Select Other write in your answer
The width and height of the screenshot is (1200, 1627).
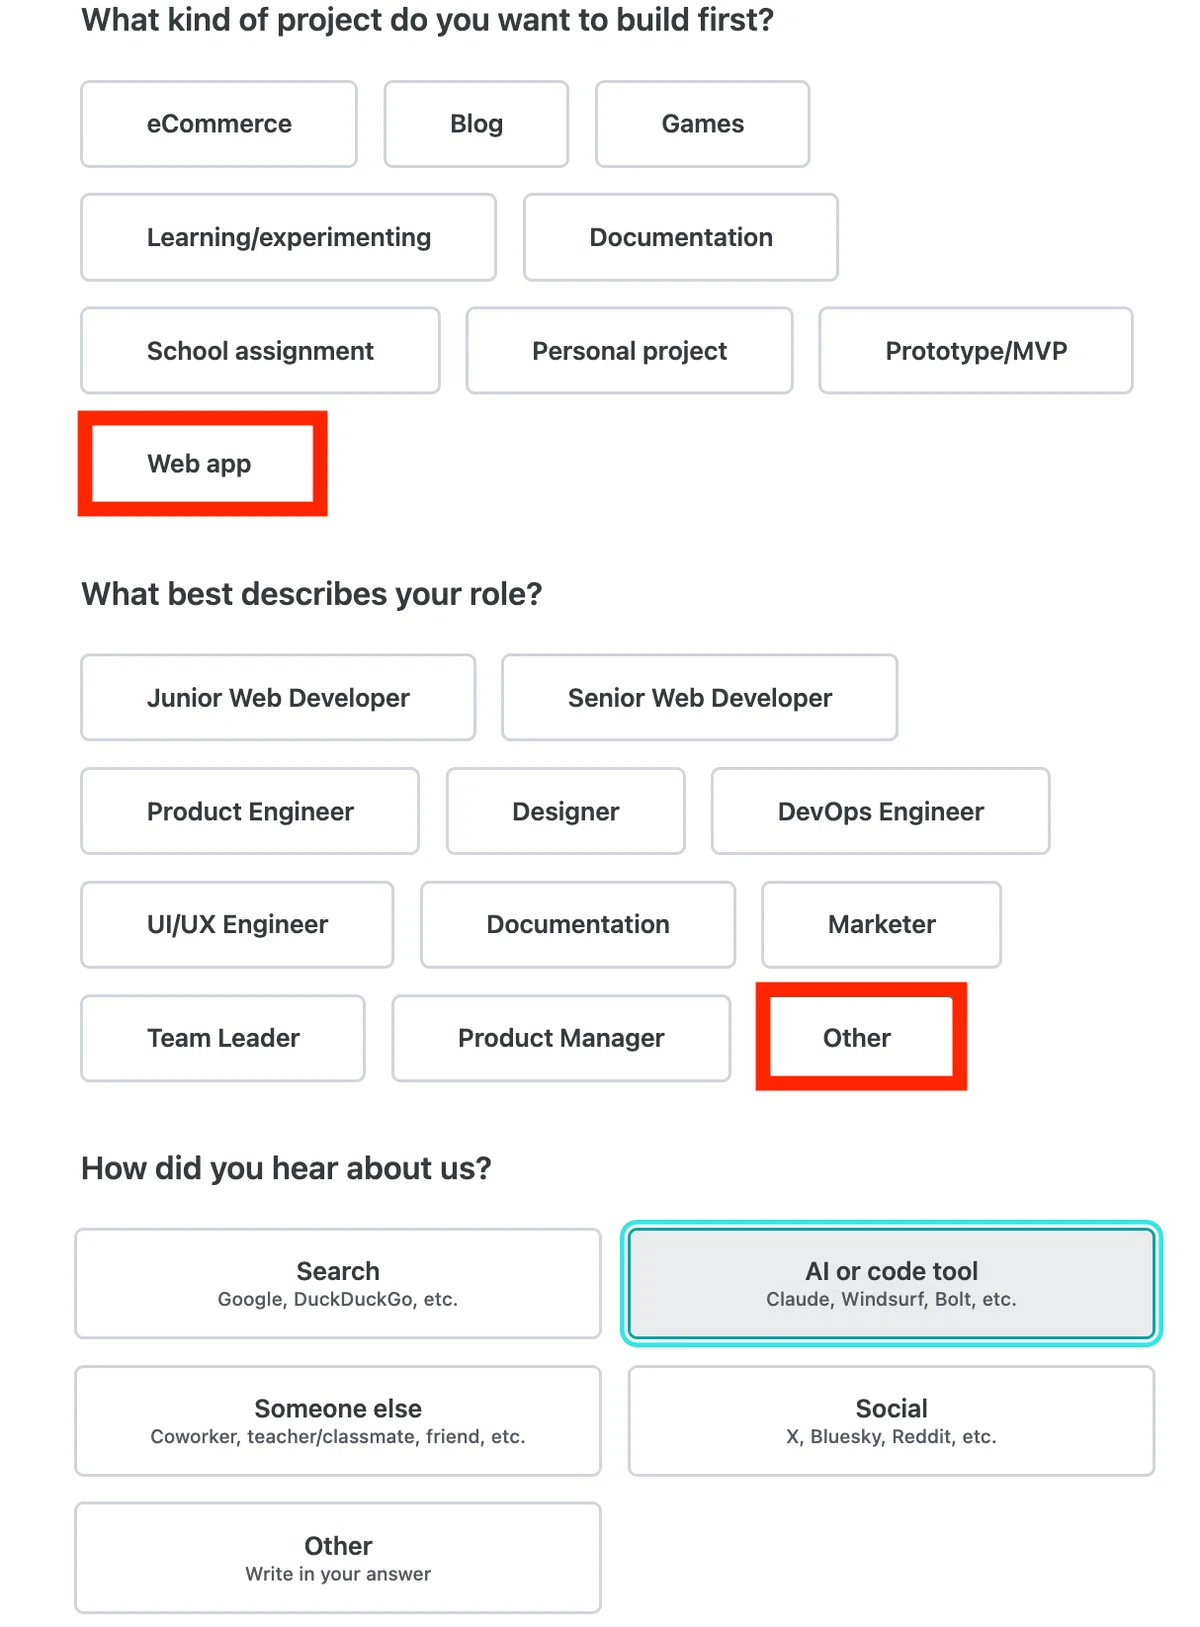[x=338, y=1558]
